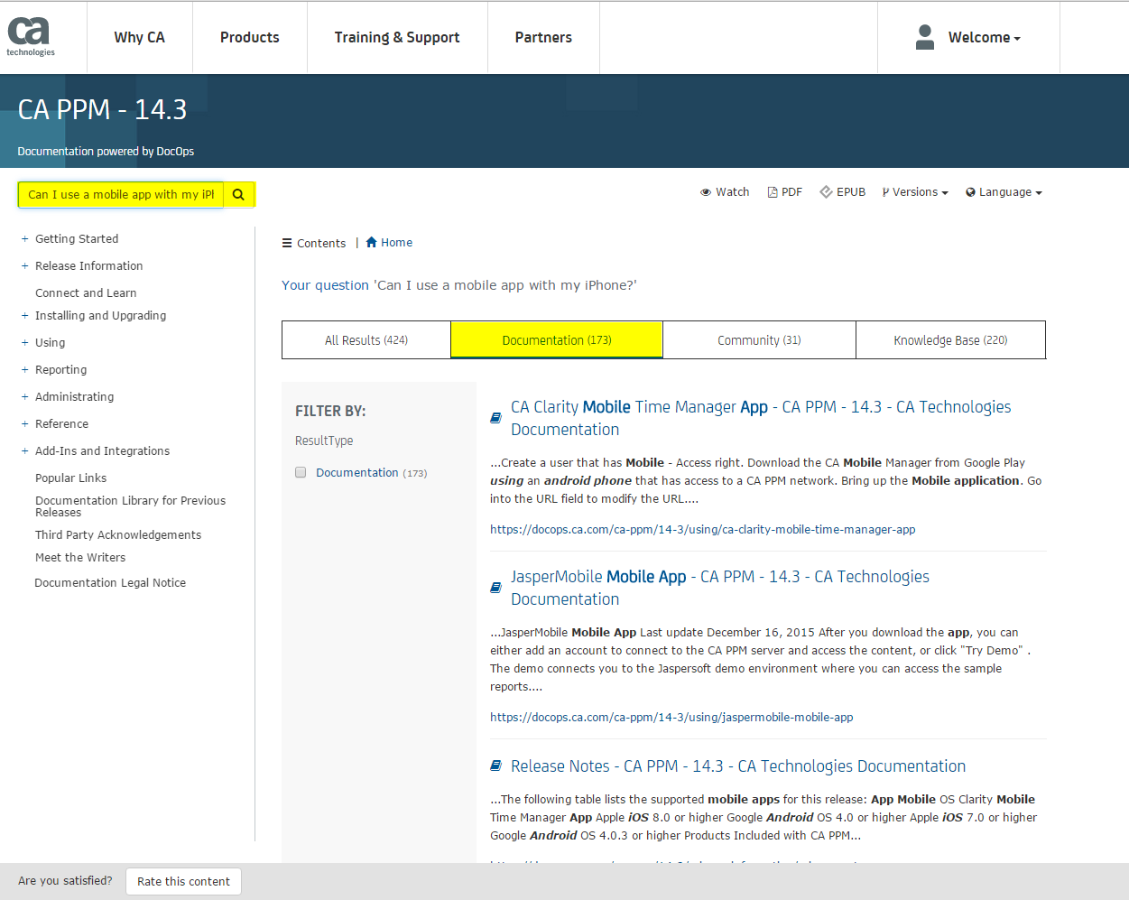Click book icon beside Release Notes result
Image resolution: width=1129 pixels, height=900 pixels.
[496, 766]
